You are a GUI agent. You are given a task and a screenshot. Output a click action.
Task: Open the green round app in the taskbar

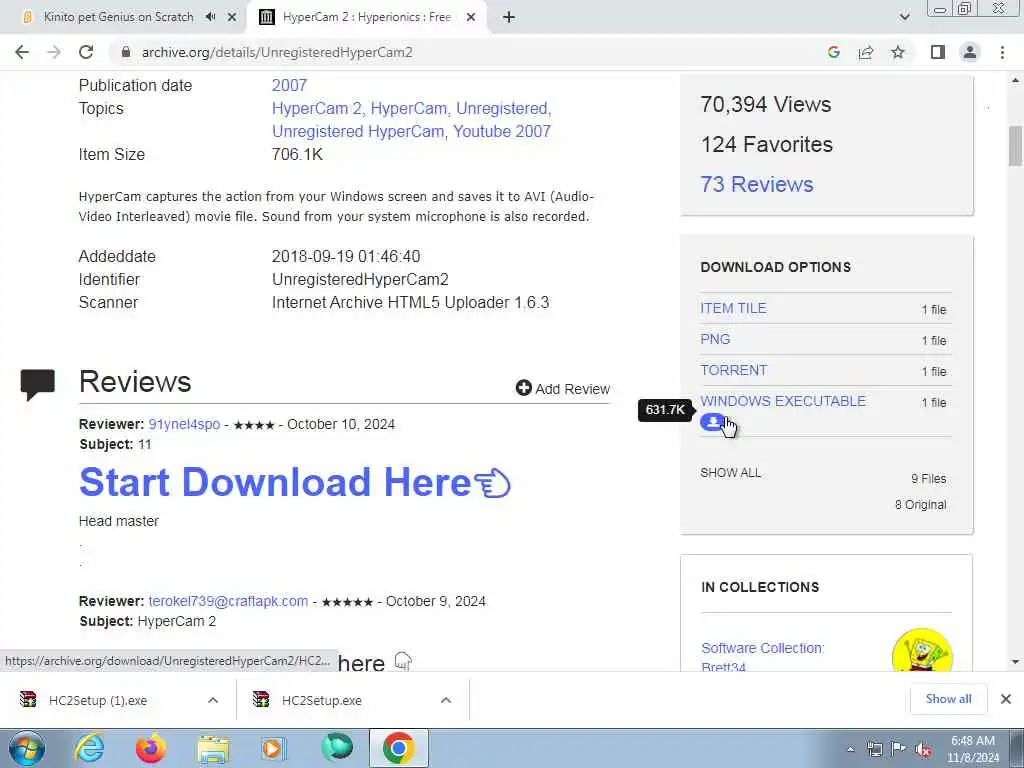336,748
